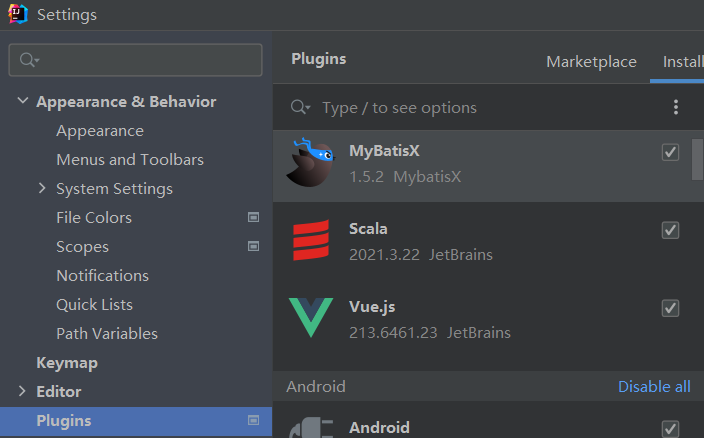Image resolution: width=704 pixels, height=438 pixels.
Task: Click the project-level icon beside Scopes
Action: [253, 246]
